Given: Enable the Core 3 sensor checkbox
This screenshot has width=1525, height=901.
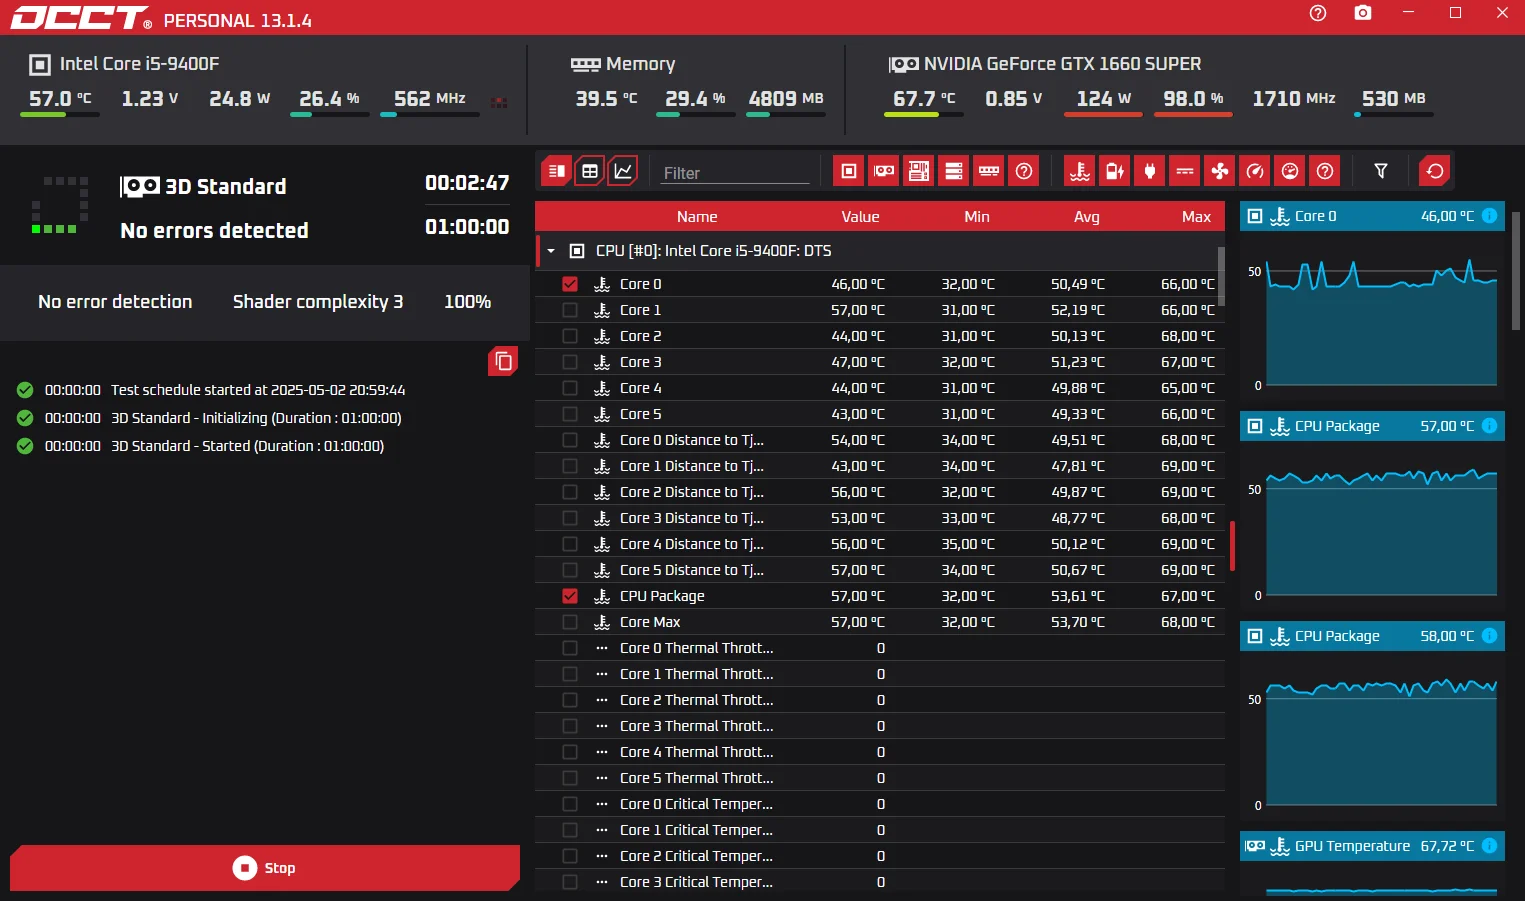Looking at the screenshot, I should (x=570, y=362).
